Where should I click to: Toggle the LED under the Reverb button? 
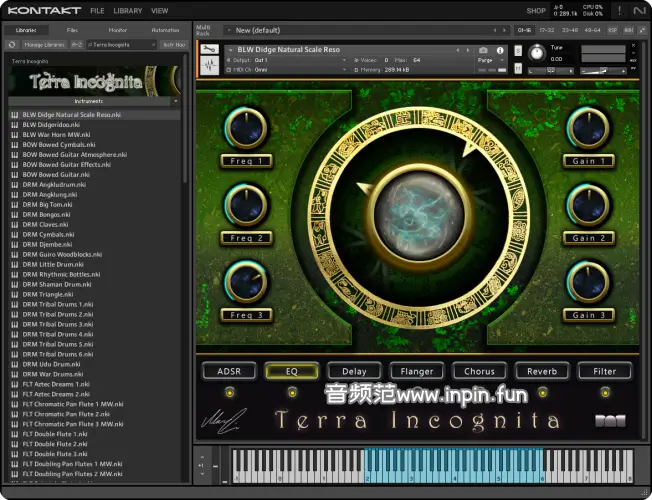[542, 393]
